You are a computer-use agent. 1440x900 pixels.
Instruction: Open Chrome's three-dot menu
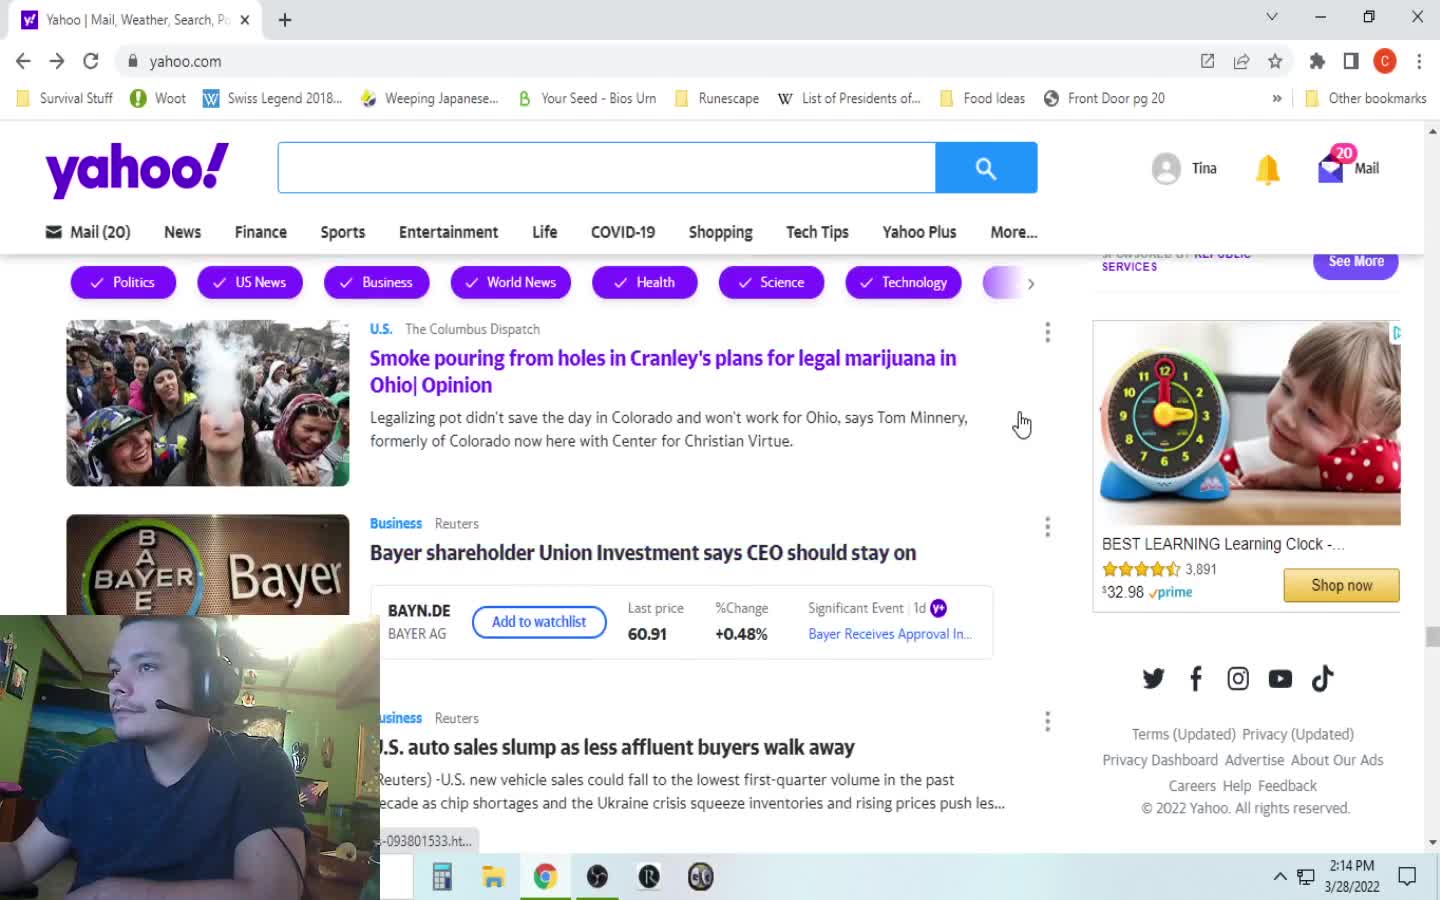coord(1419,61)
